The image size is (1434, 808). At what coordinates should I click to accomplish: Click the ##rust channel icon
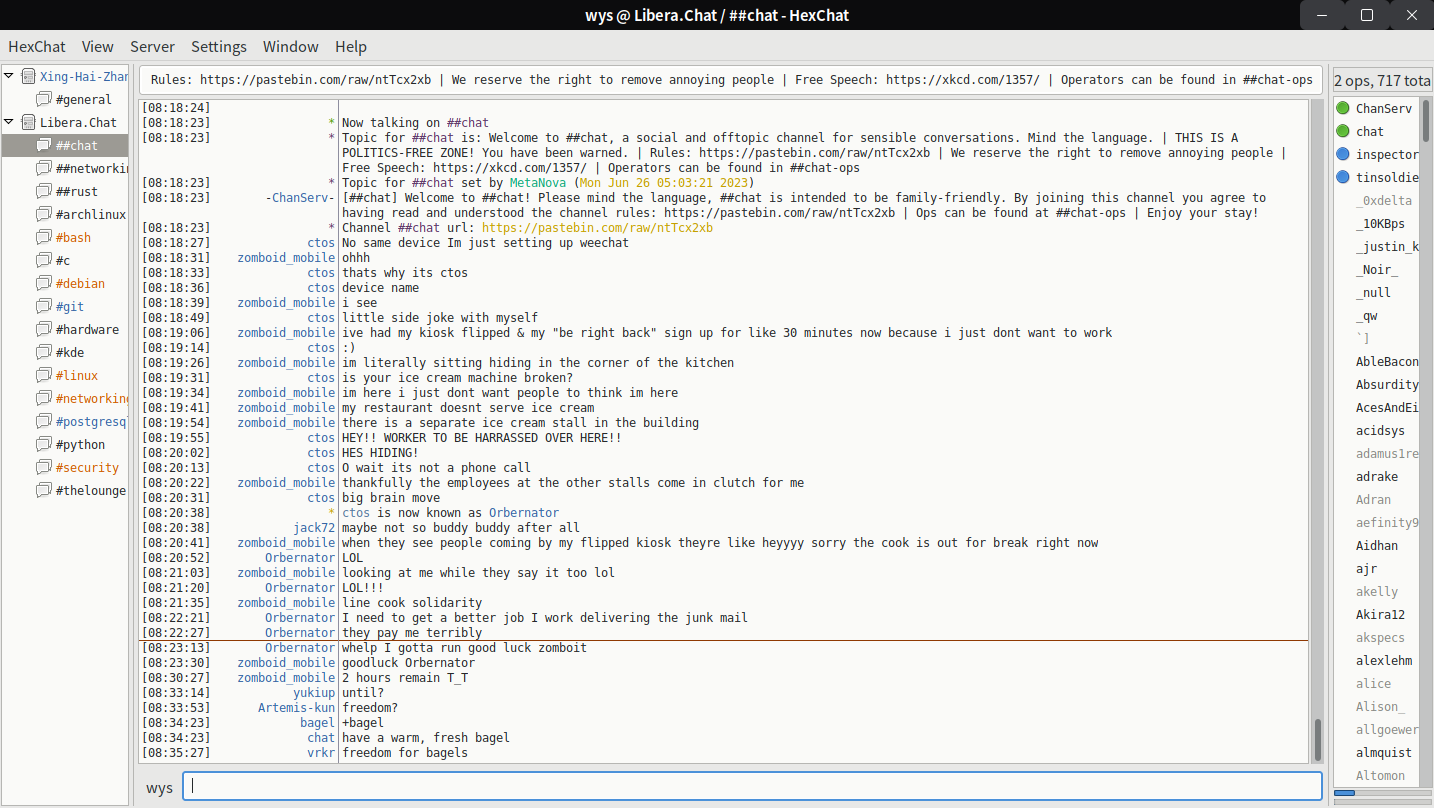[x=44, y=191]
